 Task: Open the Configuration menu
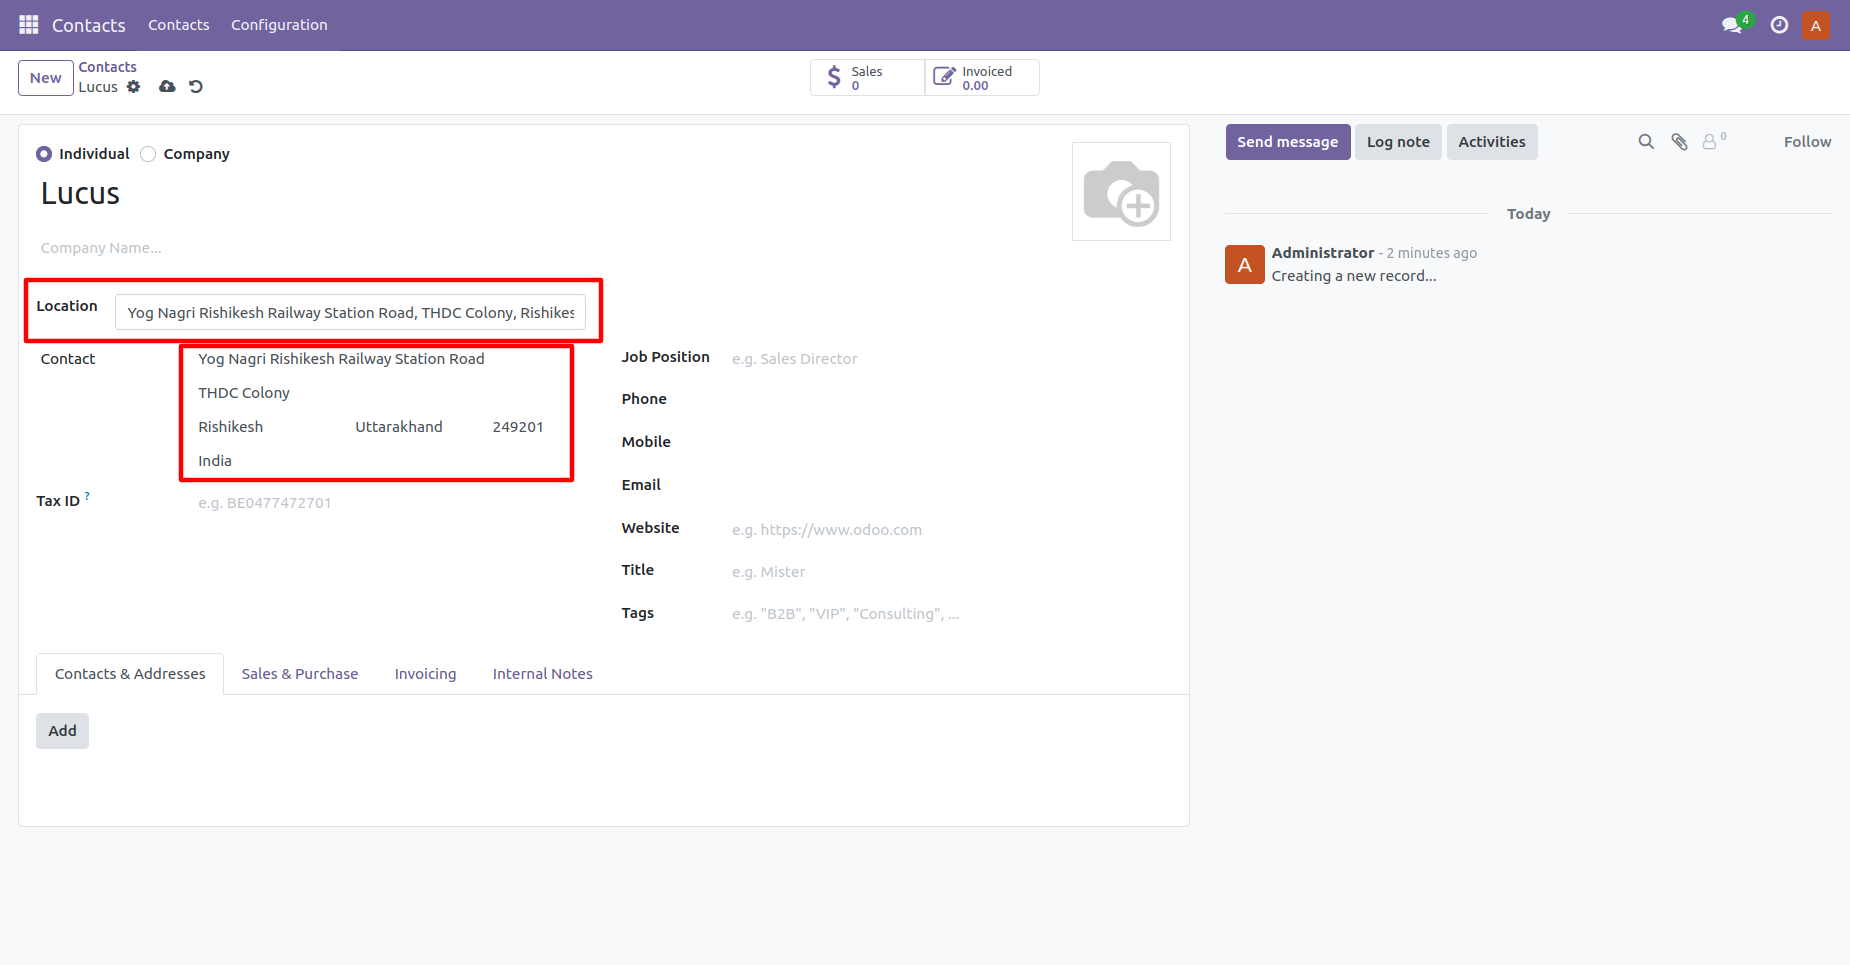[279, 24]
